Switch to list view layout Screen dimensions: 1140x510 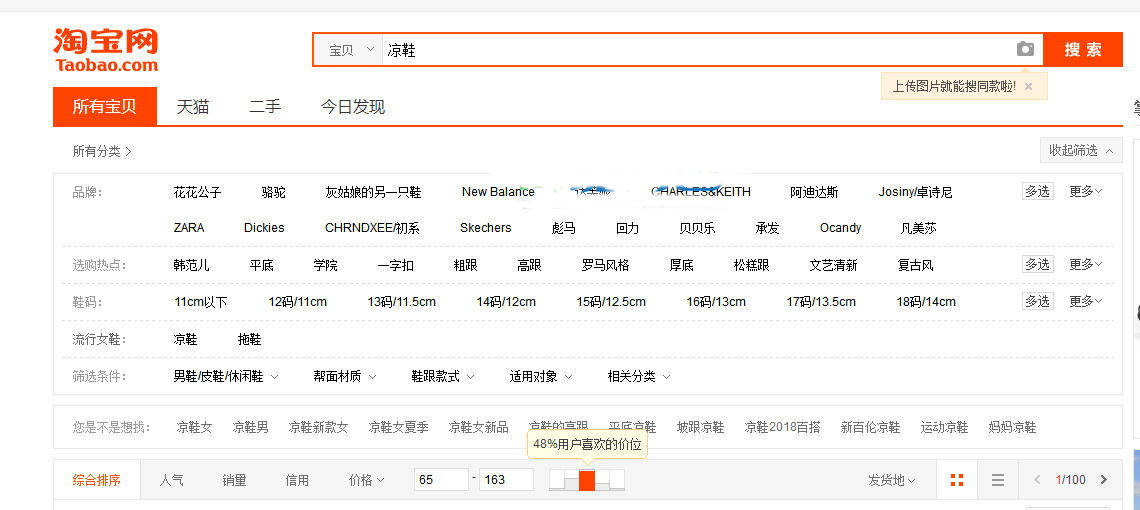pos(997,480)
